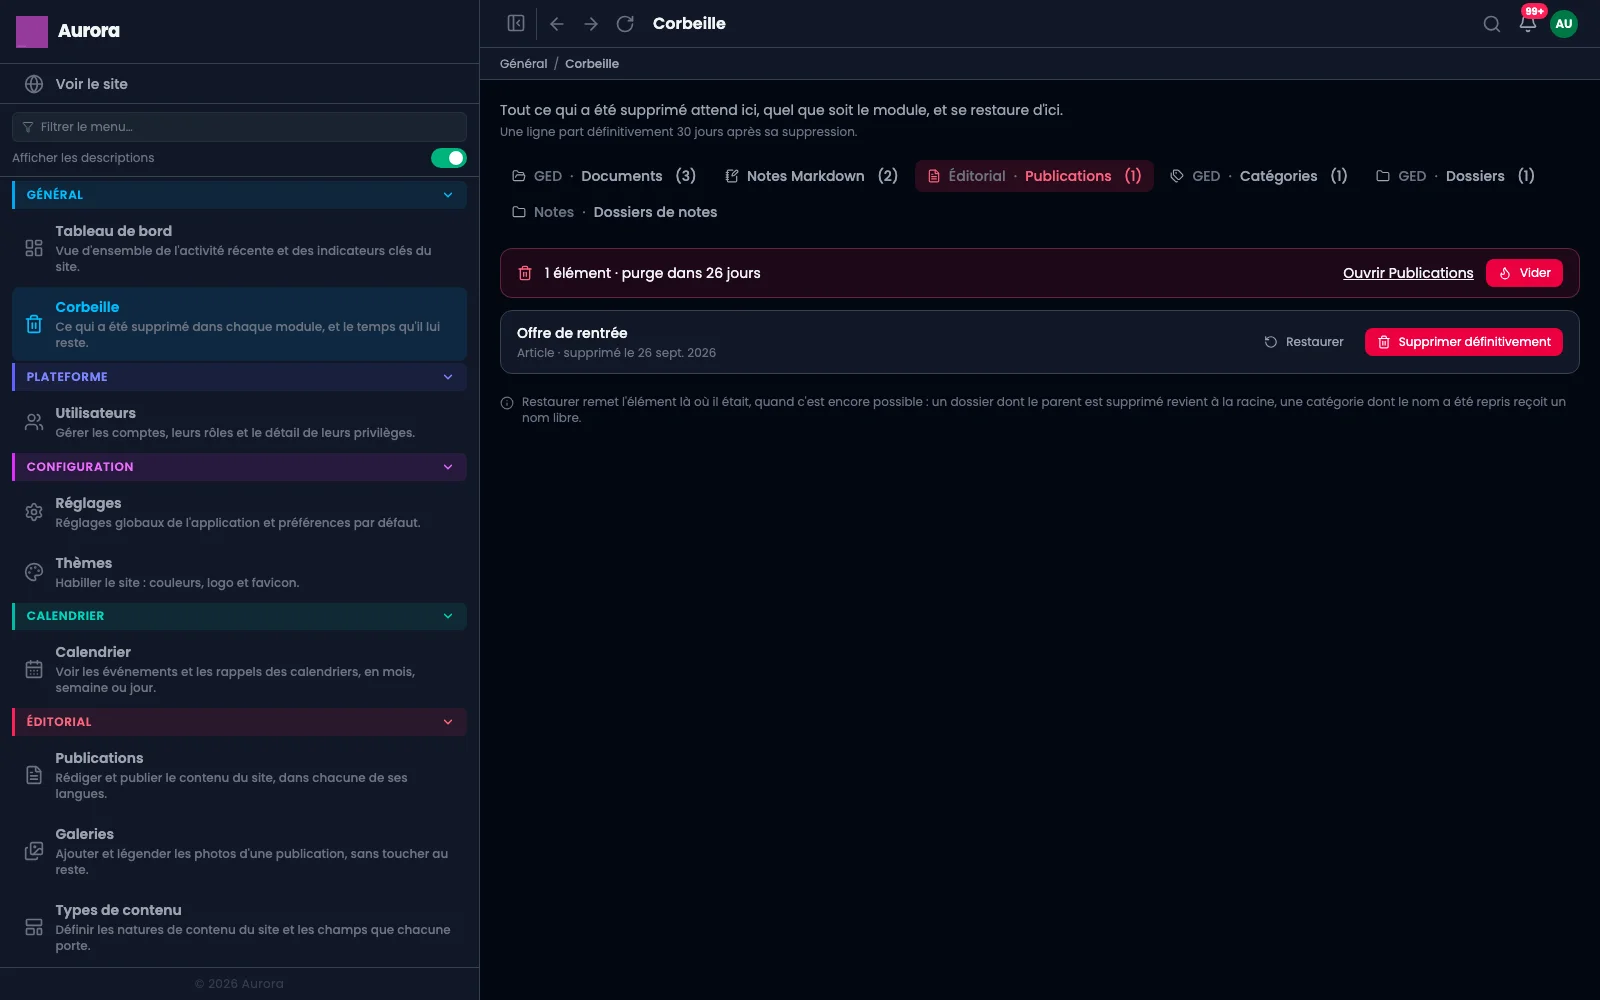The width and height of the screenshot is (1600, 1000).
Task: Collapse the GÉNÉRAL section
Action: (x=239, y=195)
